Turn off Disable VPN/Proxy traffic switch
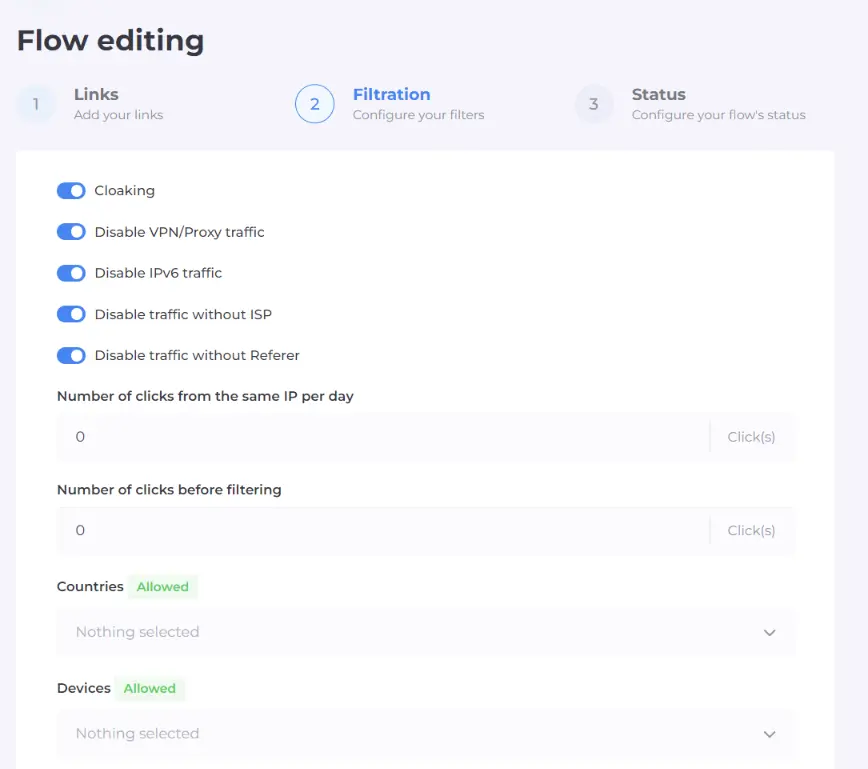 pyautogui.click(x=71, y=232)
